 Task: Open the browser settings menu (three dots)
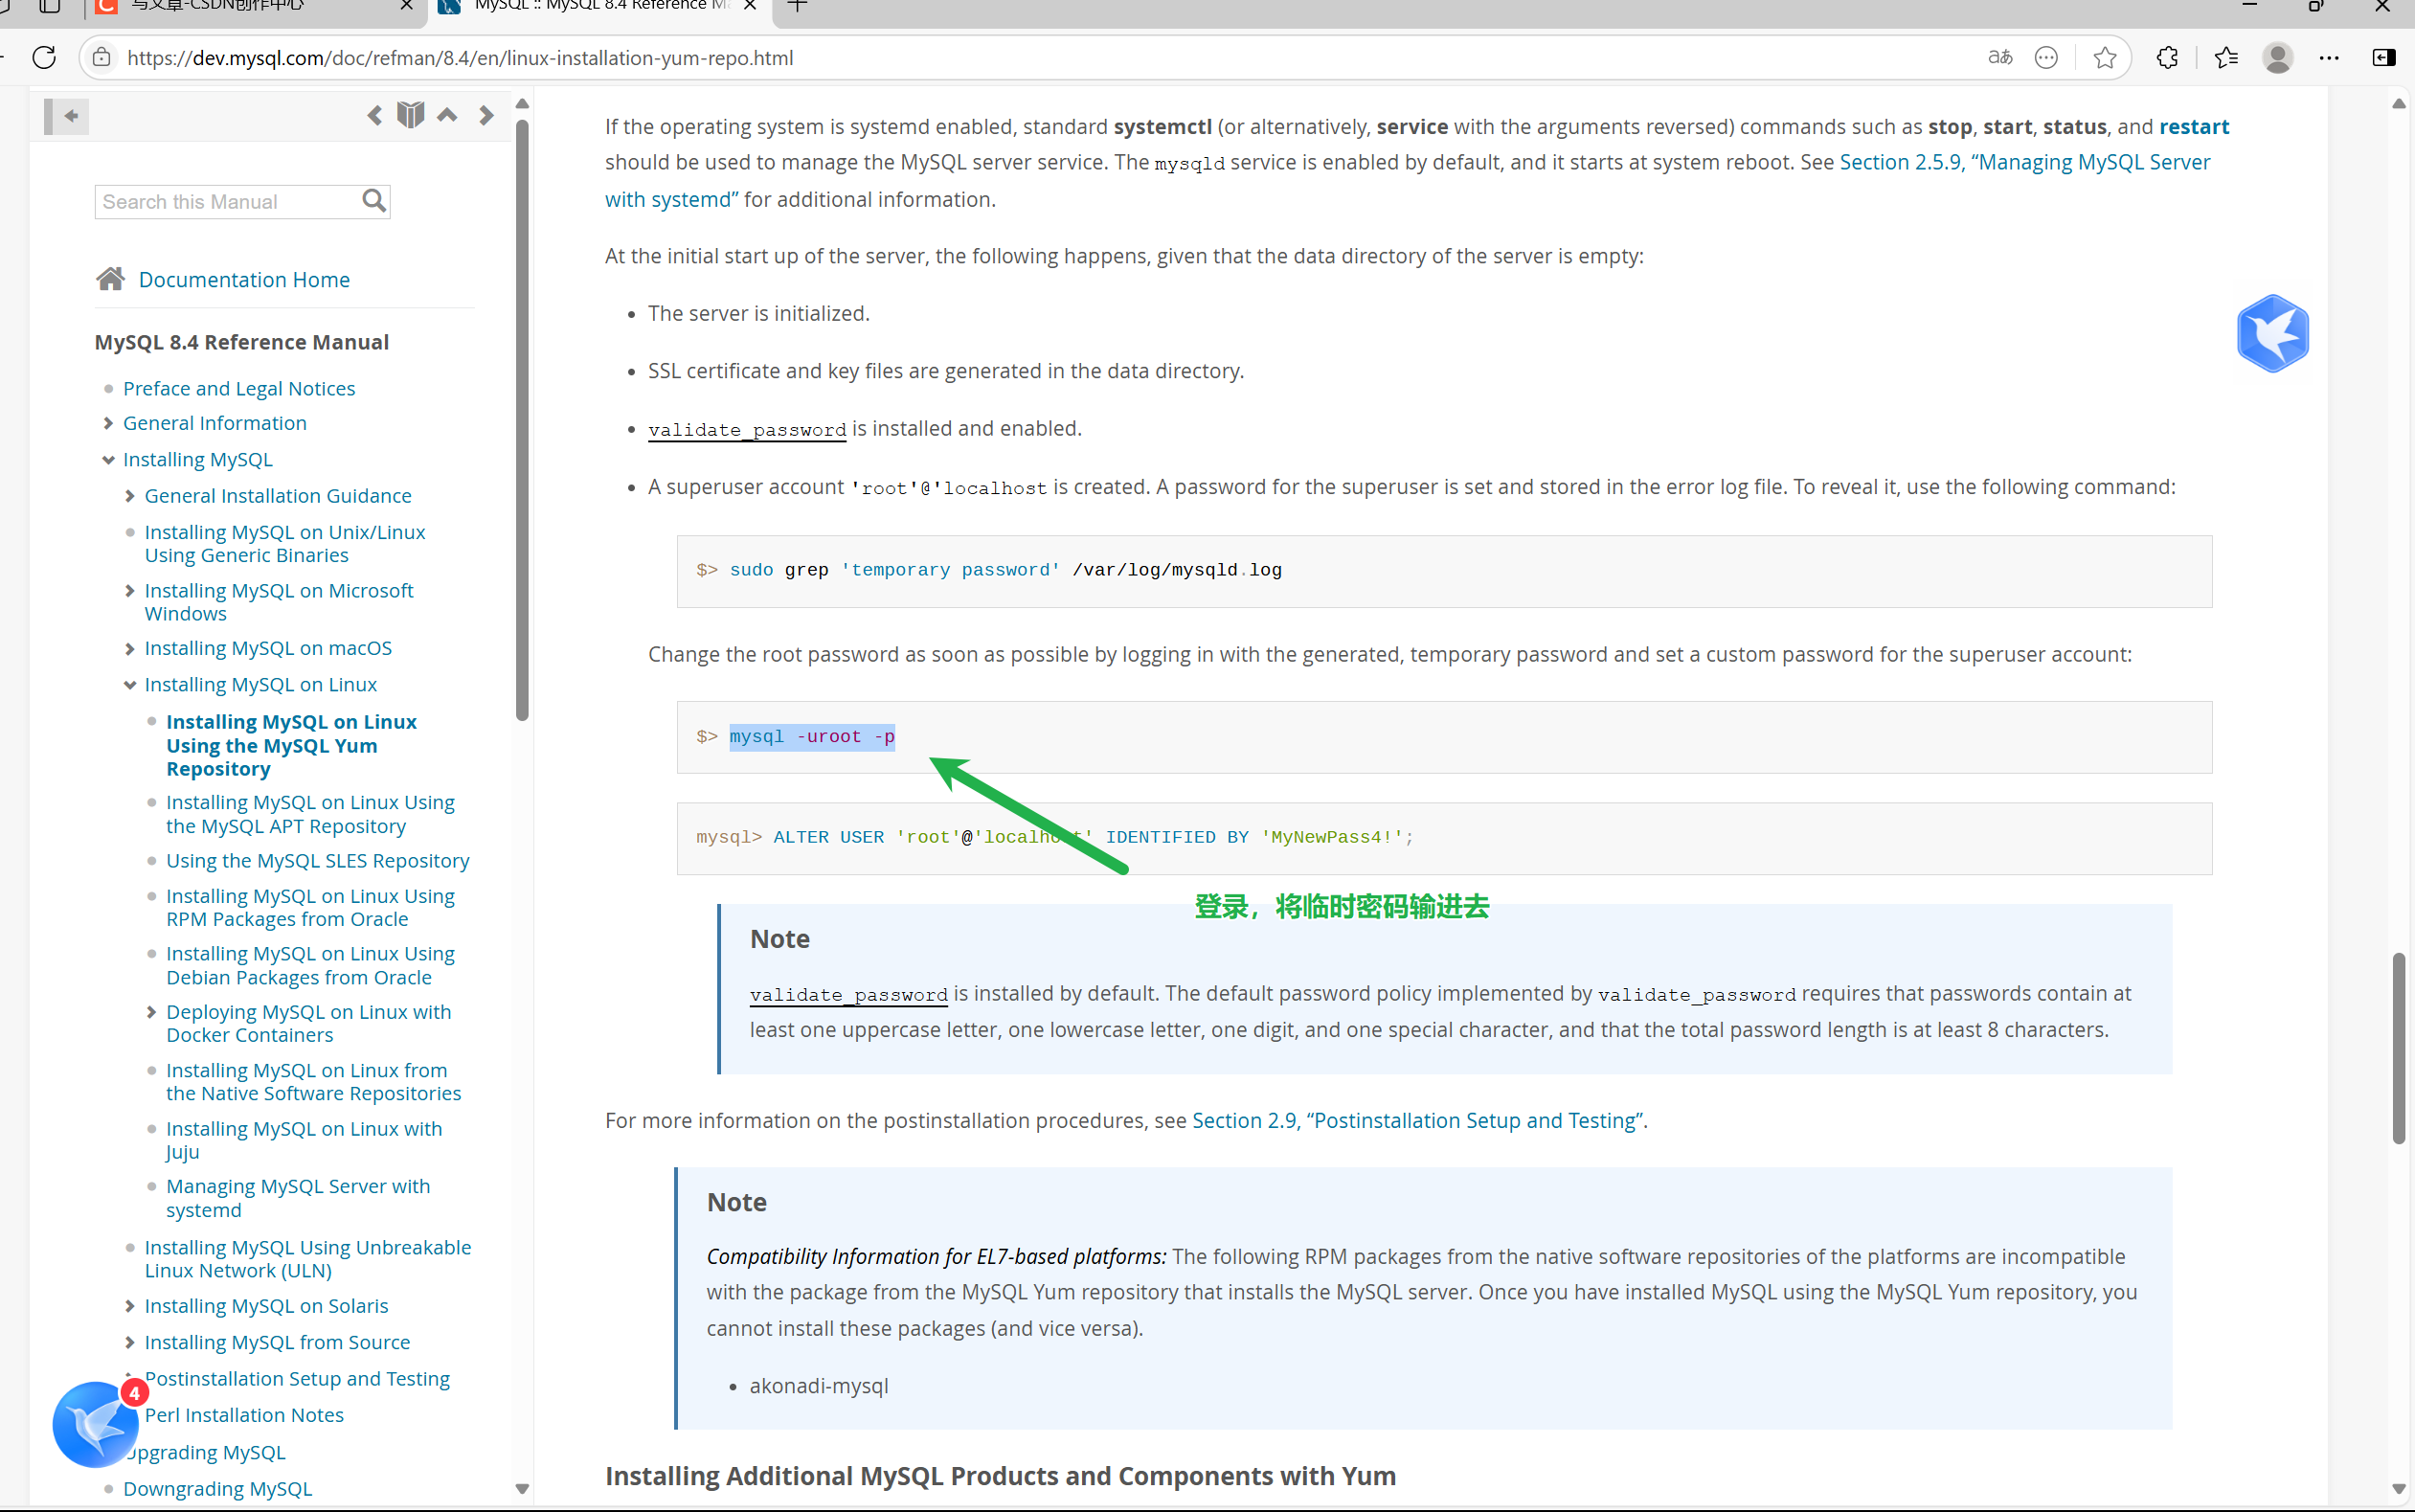point(2330,57)
